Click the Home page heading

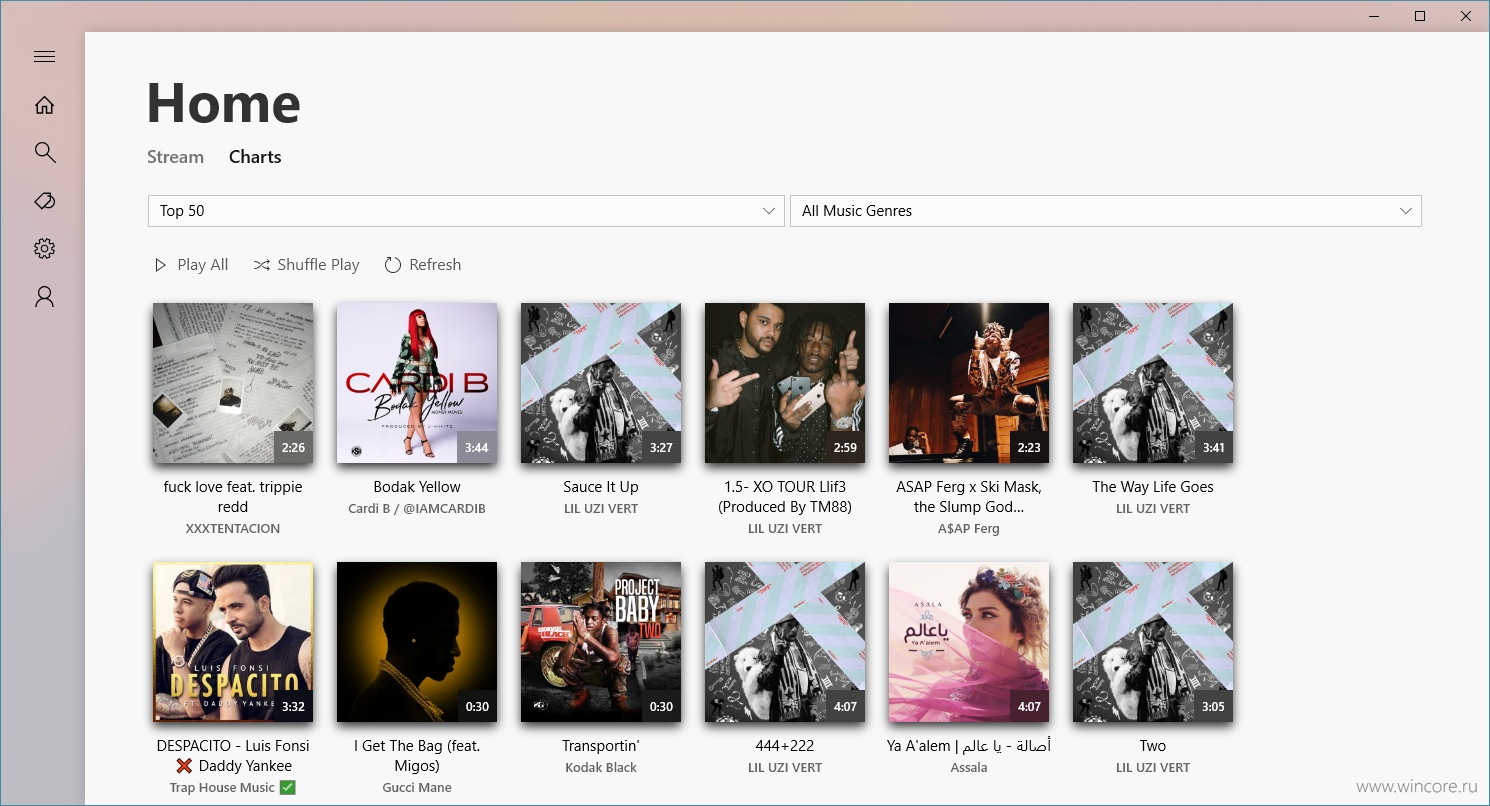(224, 103)
